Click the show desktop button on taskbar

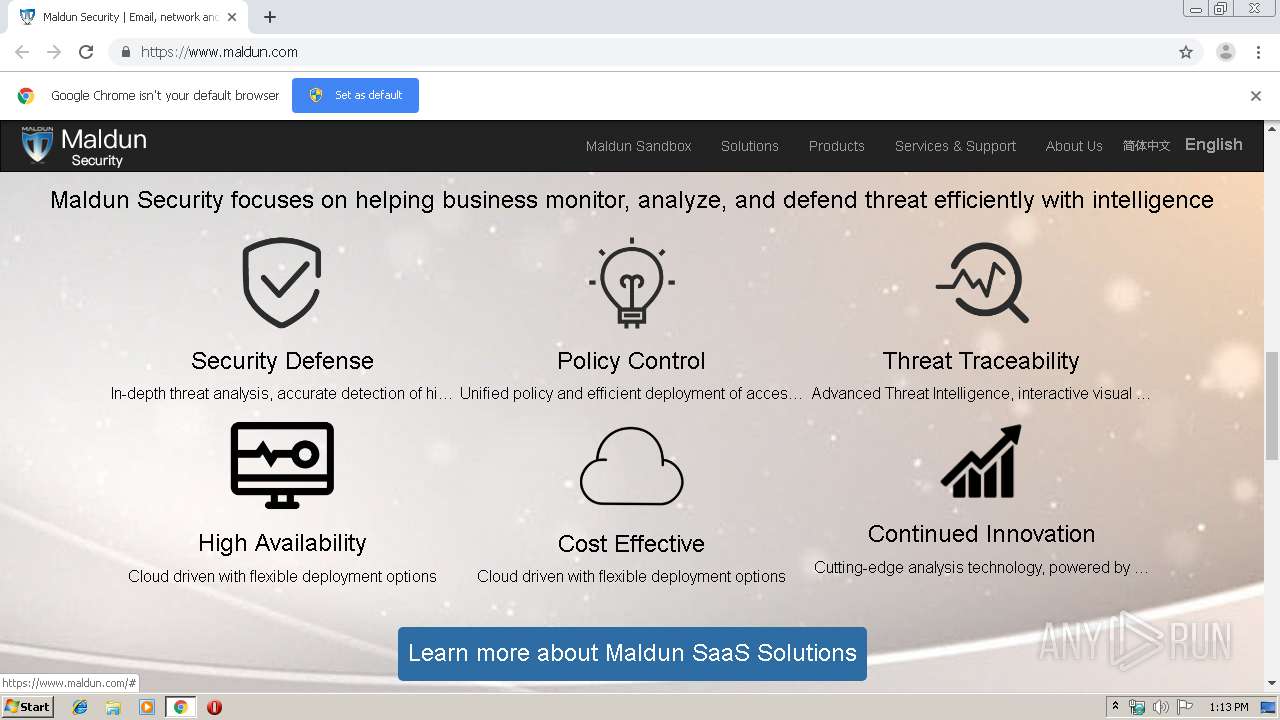pyautogui.click(x=1268, y=707)
